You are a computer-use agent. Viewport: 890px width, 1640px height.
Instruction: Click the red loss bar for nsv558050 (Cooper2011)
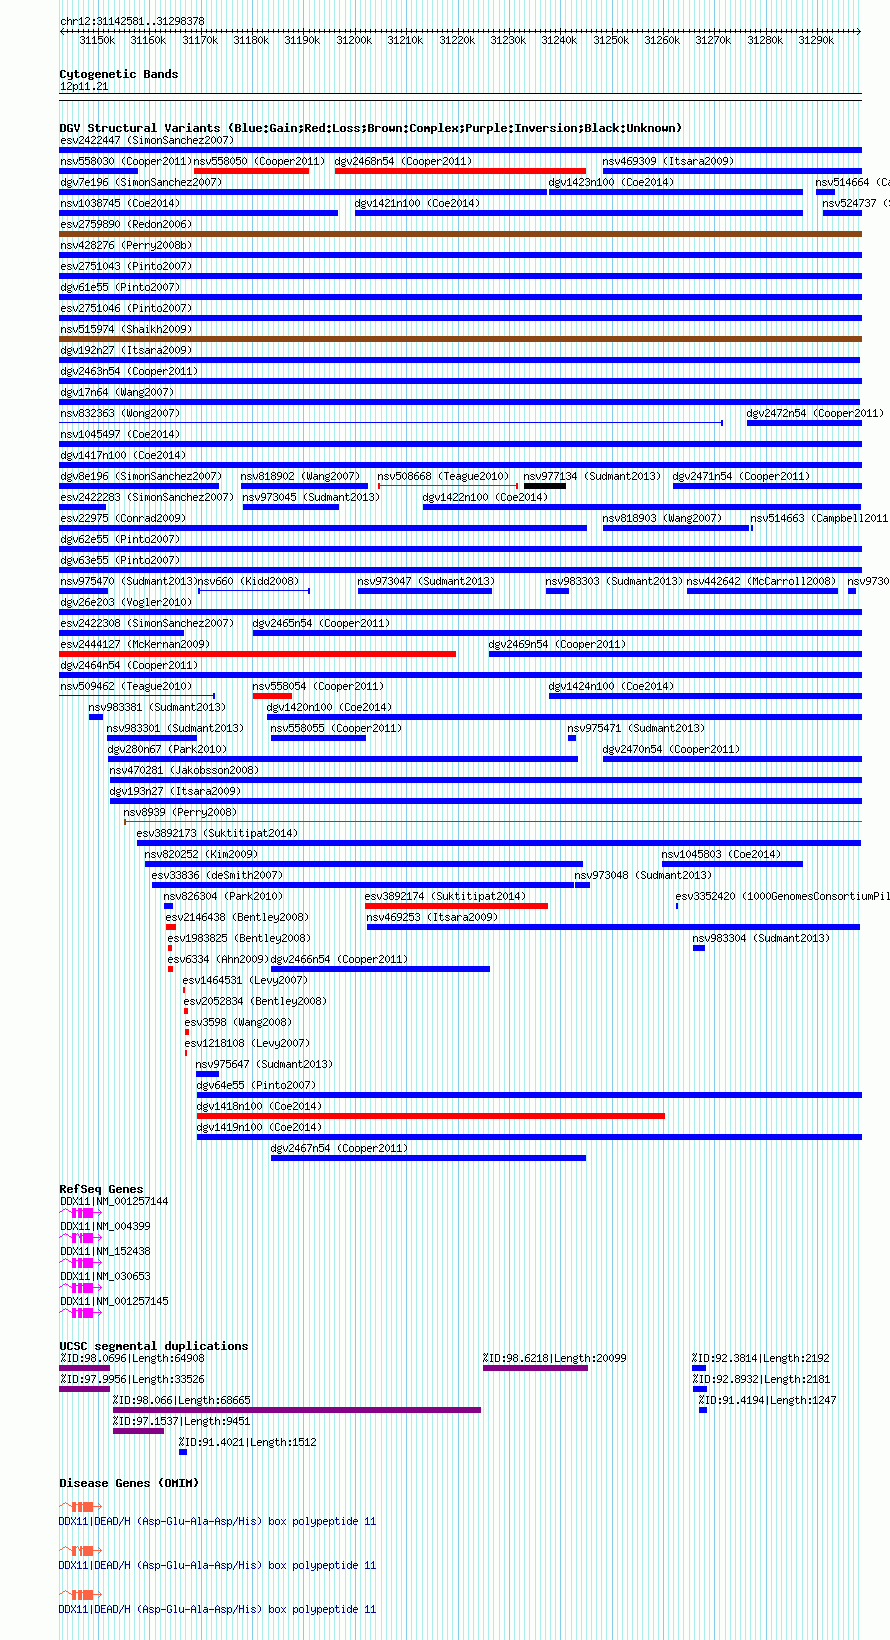pyautogui.click(x=251, y=171)
